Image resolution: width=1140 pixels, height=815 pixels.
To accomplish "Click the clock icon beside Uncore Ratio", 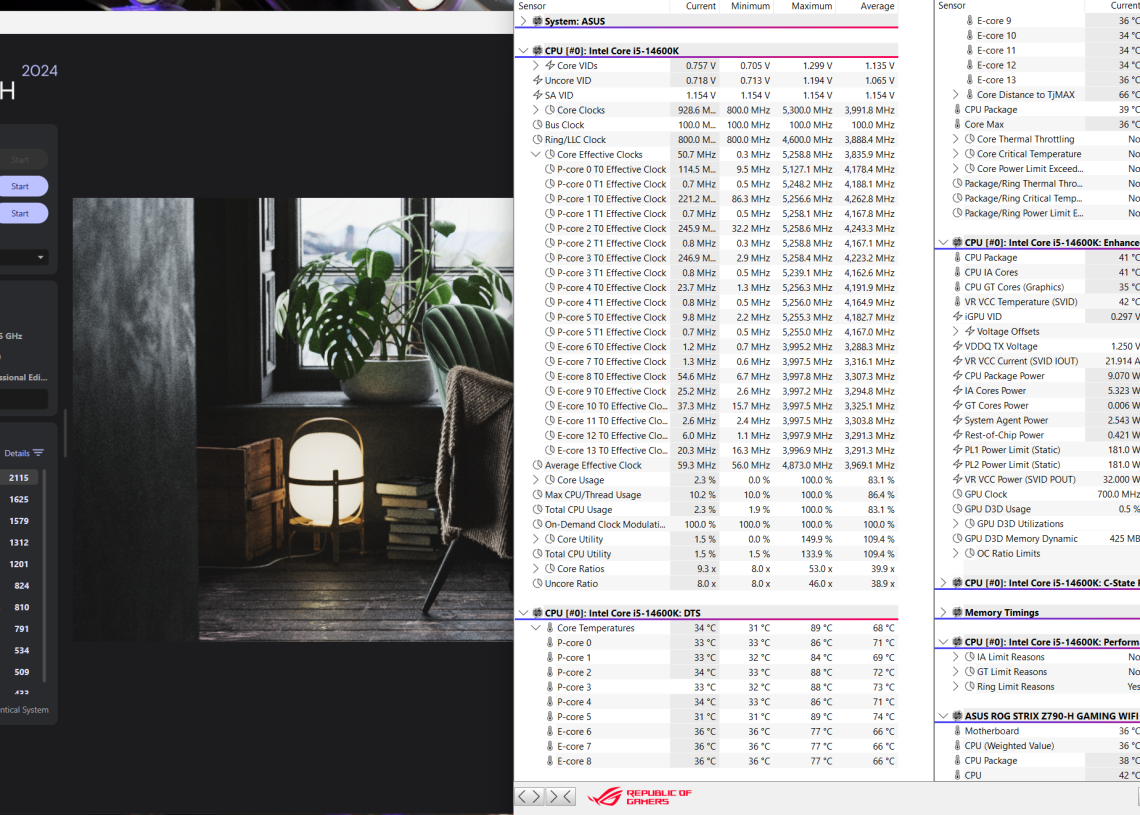I will (537, 584).
